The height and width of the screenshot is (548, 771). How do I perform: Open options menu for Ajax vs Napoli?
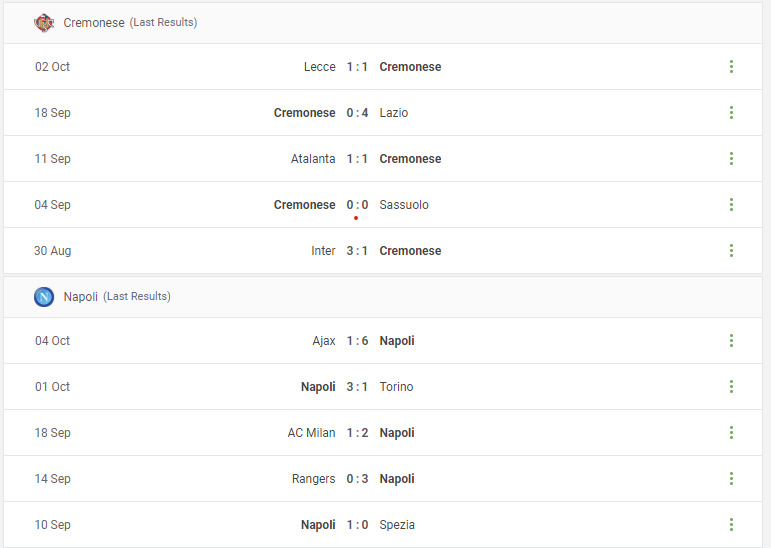pos(731,340)
